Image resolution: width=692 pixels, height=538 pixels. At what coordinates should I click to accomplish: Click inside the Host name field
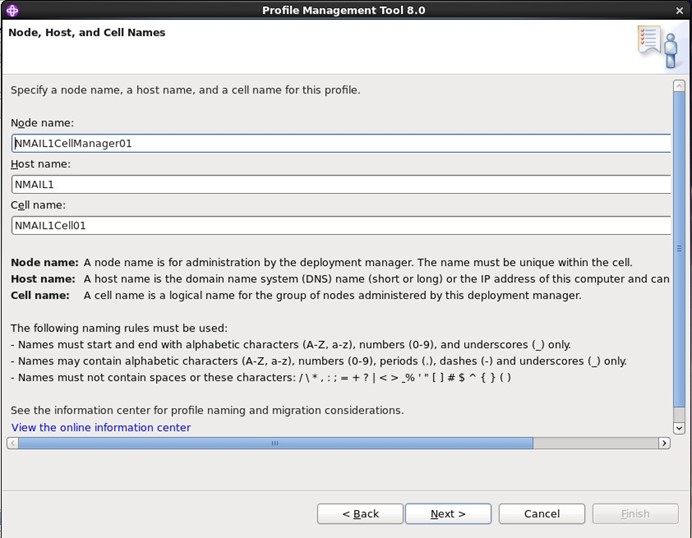(x=340, y=184)
